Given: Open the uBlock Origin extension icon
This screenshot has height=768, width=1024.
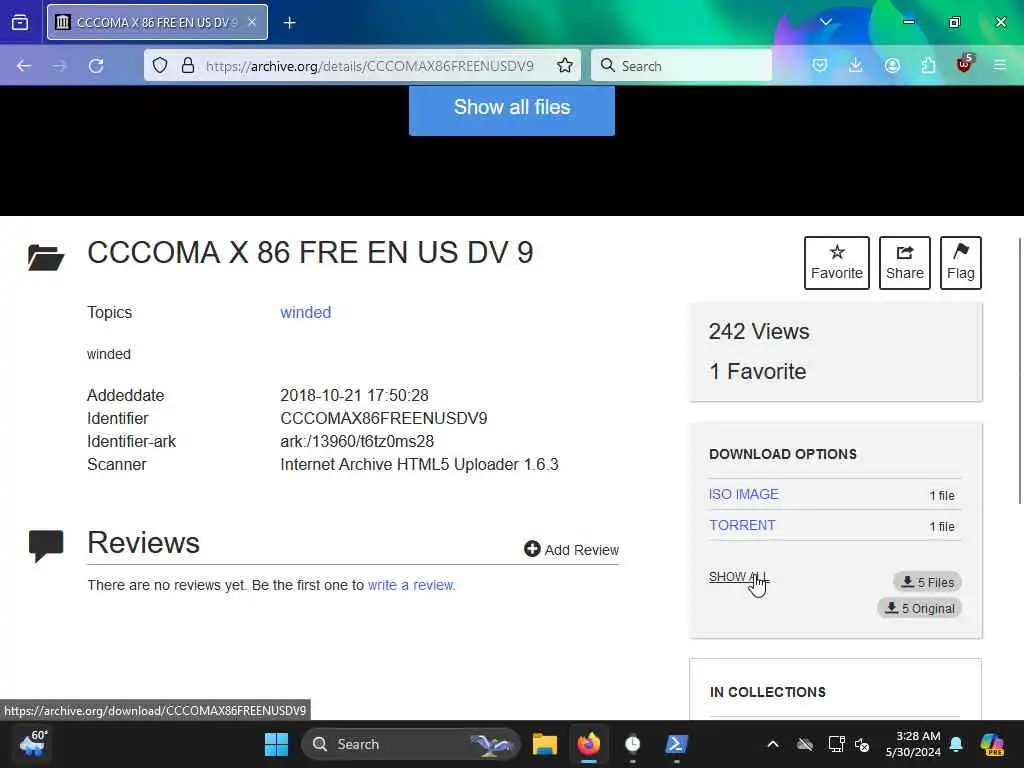Looking at the screenshot, I should (965, 64).
